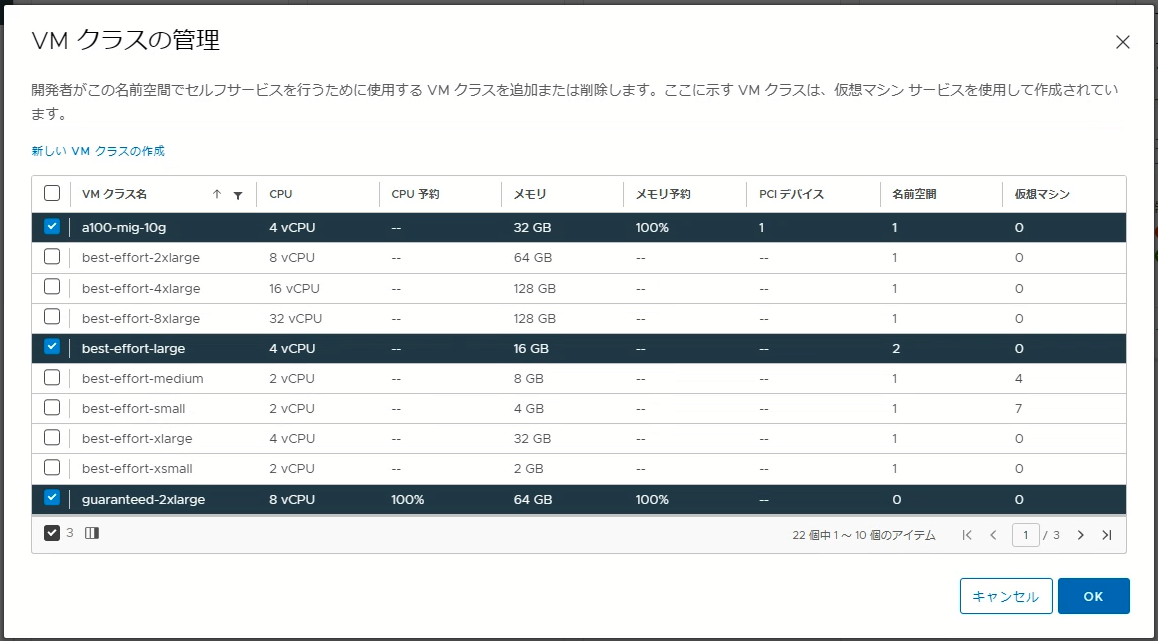The width and height of the screenshot is (1158, 641).
Task: Click best-effort-medium virtual machine count 4
Action: click(x=1019, y=378)
